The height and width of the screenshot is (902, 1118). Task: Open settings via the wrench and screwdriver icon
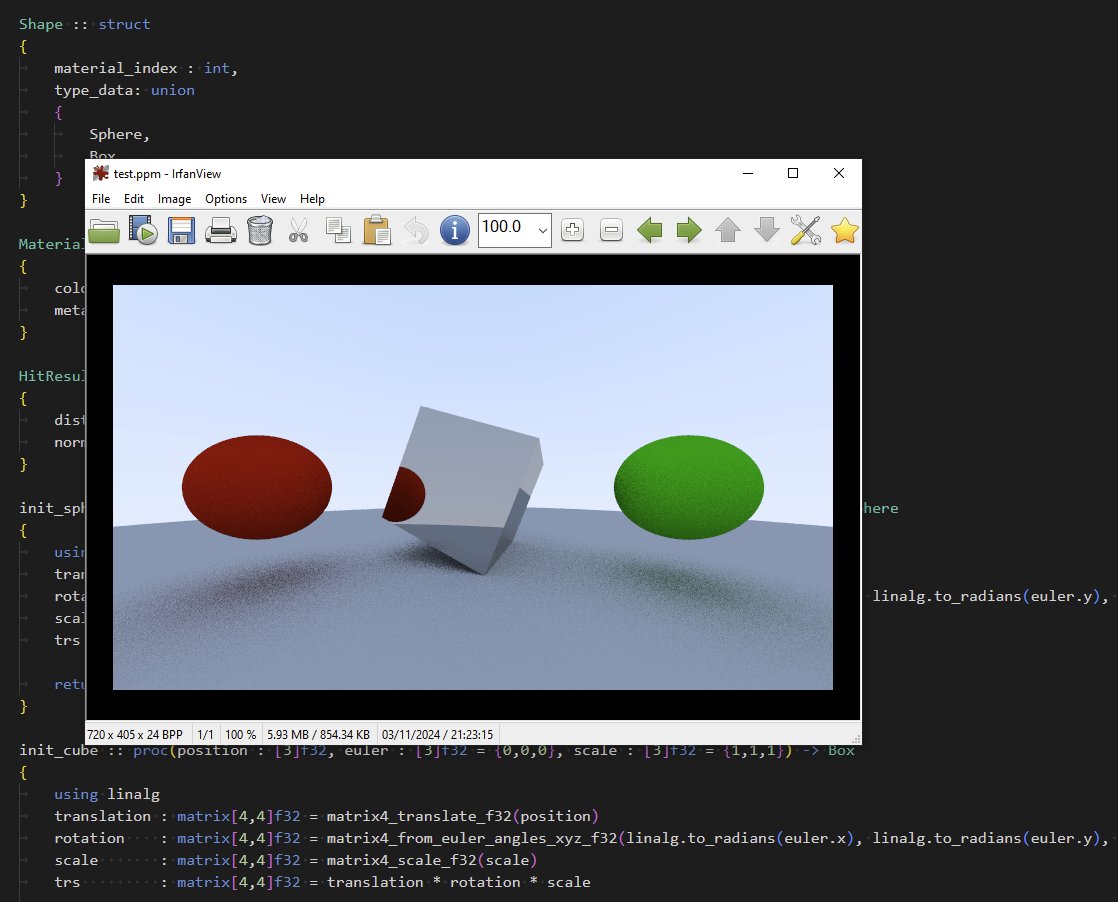pos(806,230)
